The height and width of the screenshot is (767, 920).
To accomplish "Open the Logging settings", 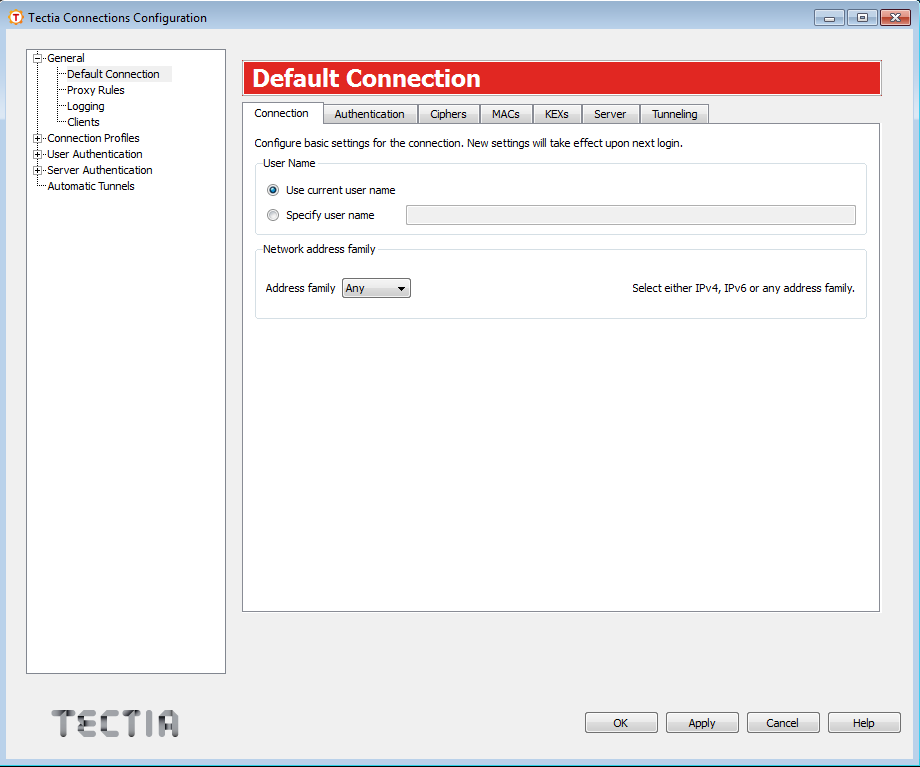I will (x=84, y=105).
